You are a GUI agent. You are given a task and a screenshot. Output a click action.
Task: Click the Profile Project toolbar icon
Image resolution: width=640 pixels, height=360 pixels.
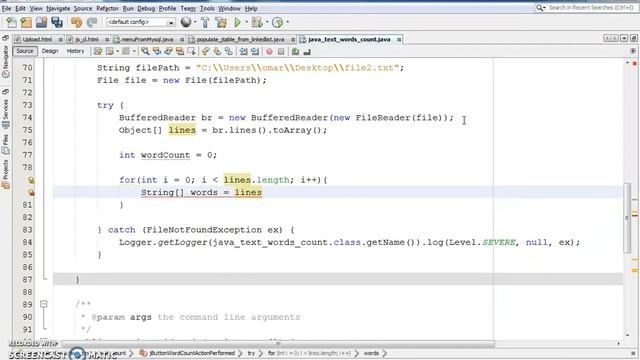tap(278, 22)
